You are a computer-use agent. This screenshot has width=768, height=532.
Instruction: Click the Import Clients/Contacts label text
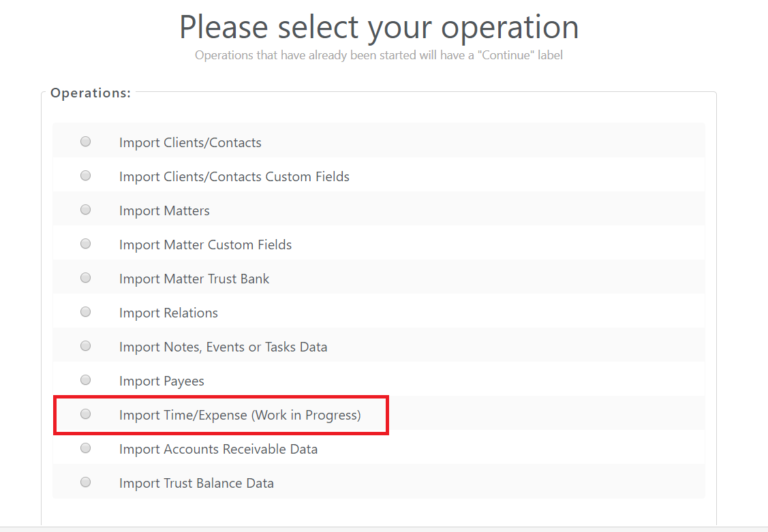coord(190,143)
